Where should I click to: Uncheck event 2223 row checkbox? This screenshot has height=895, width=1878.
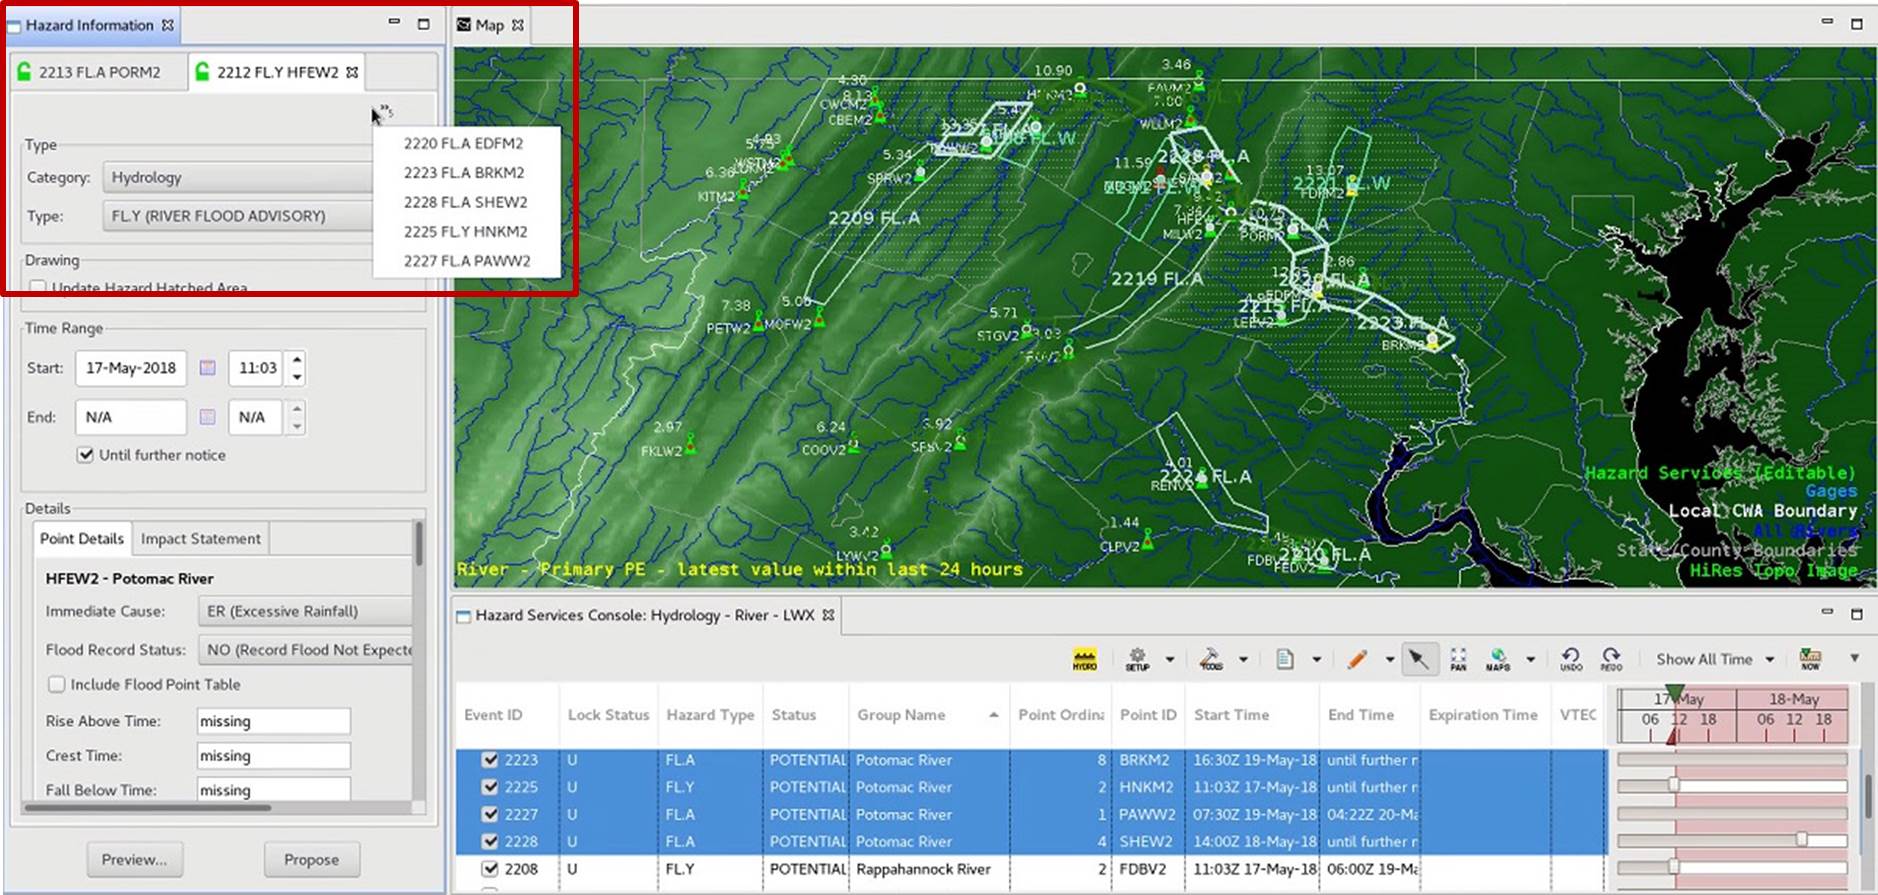(490, 760)
